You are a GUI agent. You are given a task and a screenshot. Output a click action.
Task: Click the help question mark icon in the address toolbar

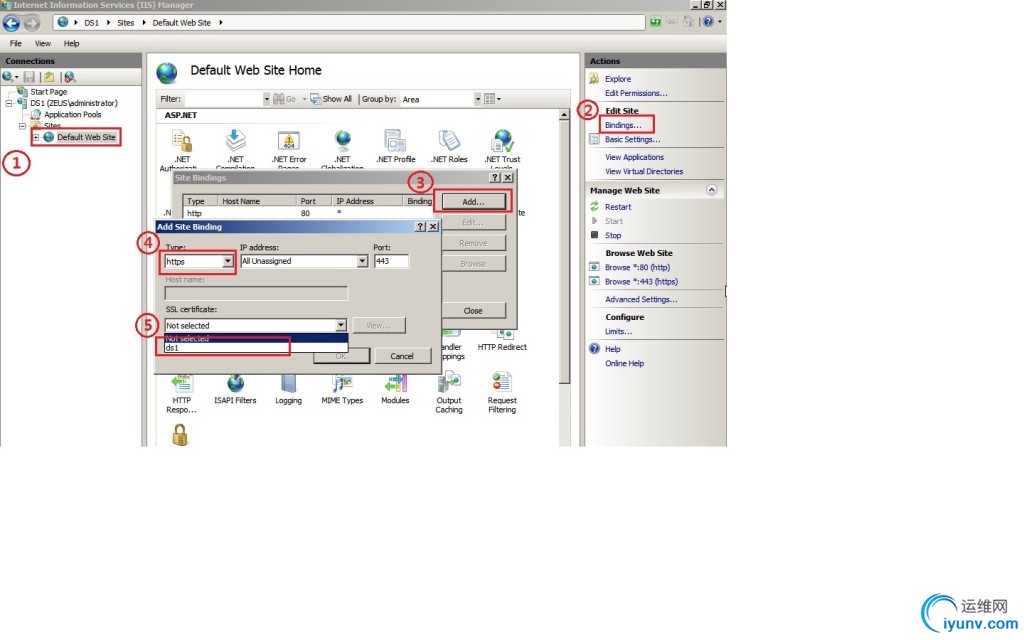pos(708,22)
